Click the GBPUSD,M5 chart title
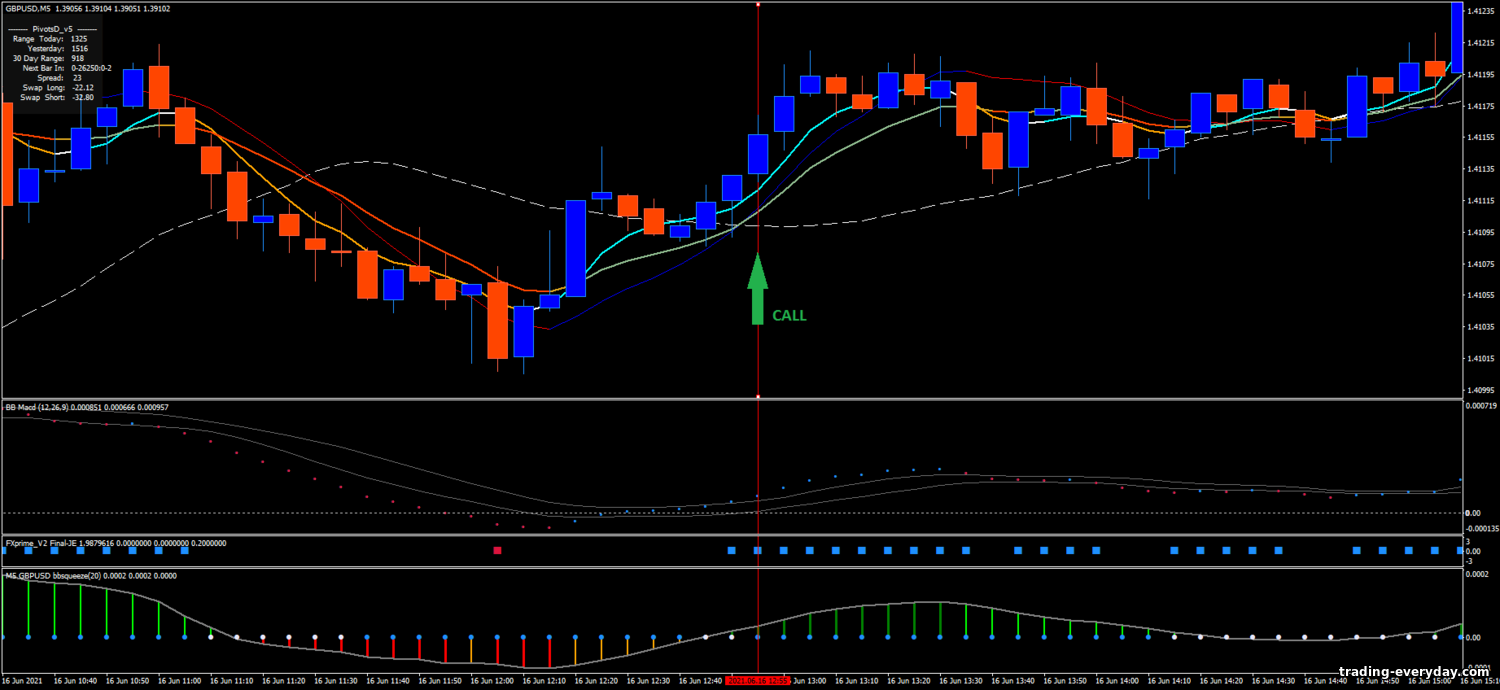 (x=28, y=8)
